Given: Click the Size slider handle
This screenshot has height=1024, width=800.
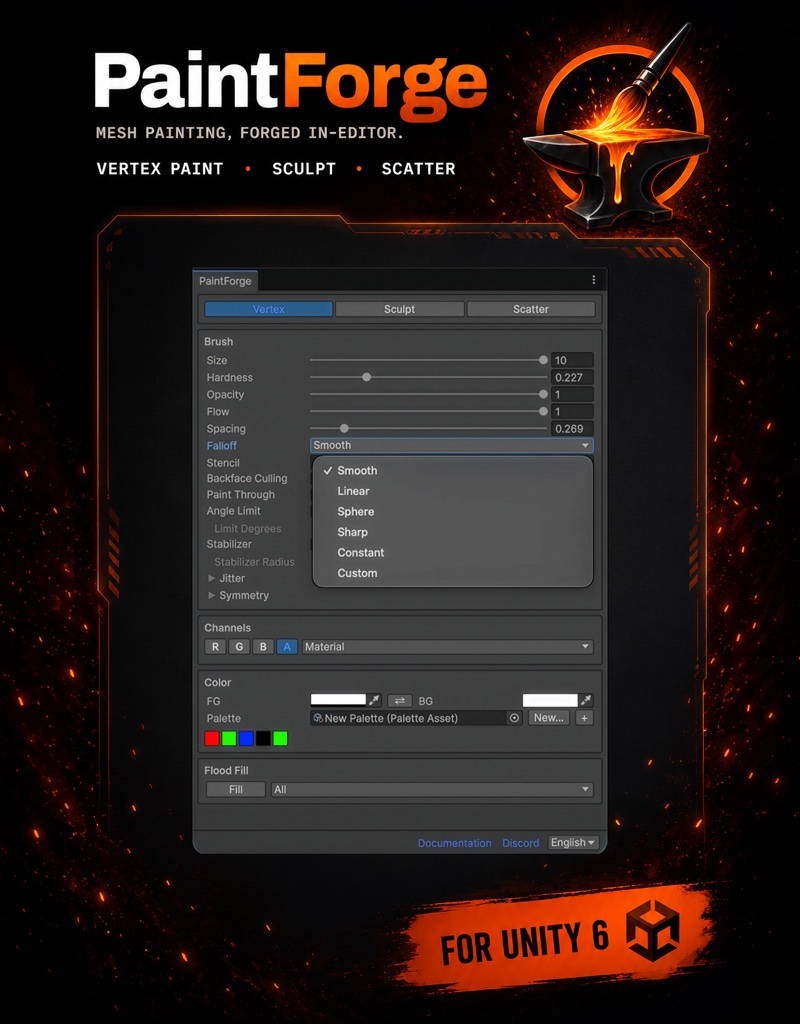Looking at the screenshot, I should point(543,360).
